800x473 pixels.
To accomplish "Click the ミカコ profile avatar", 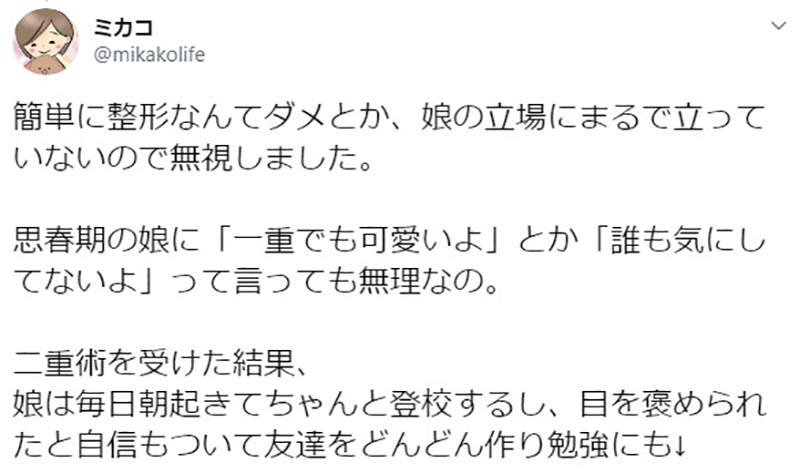I will click(44, 41).
